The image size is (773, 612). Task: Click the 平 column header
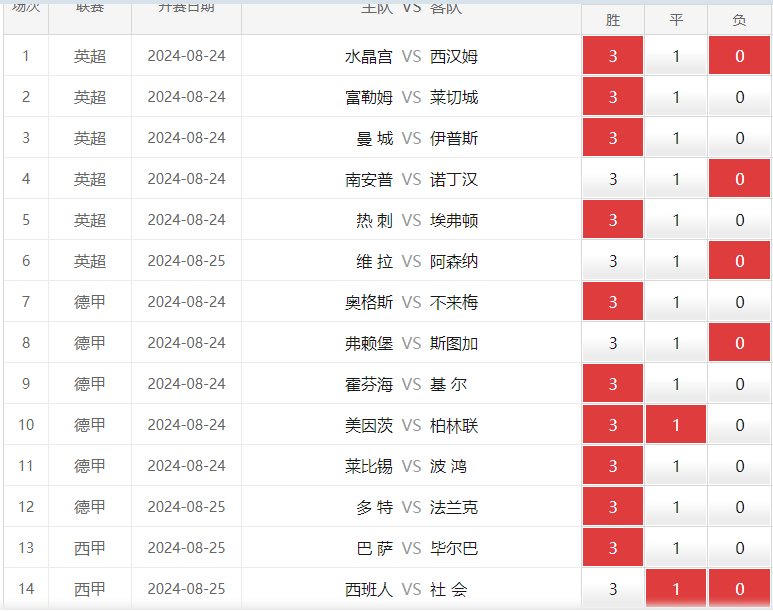tap(676, 20)
